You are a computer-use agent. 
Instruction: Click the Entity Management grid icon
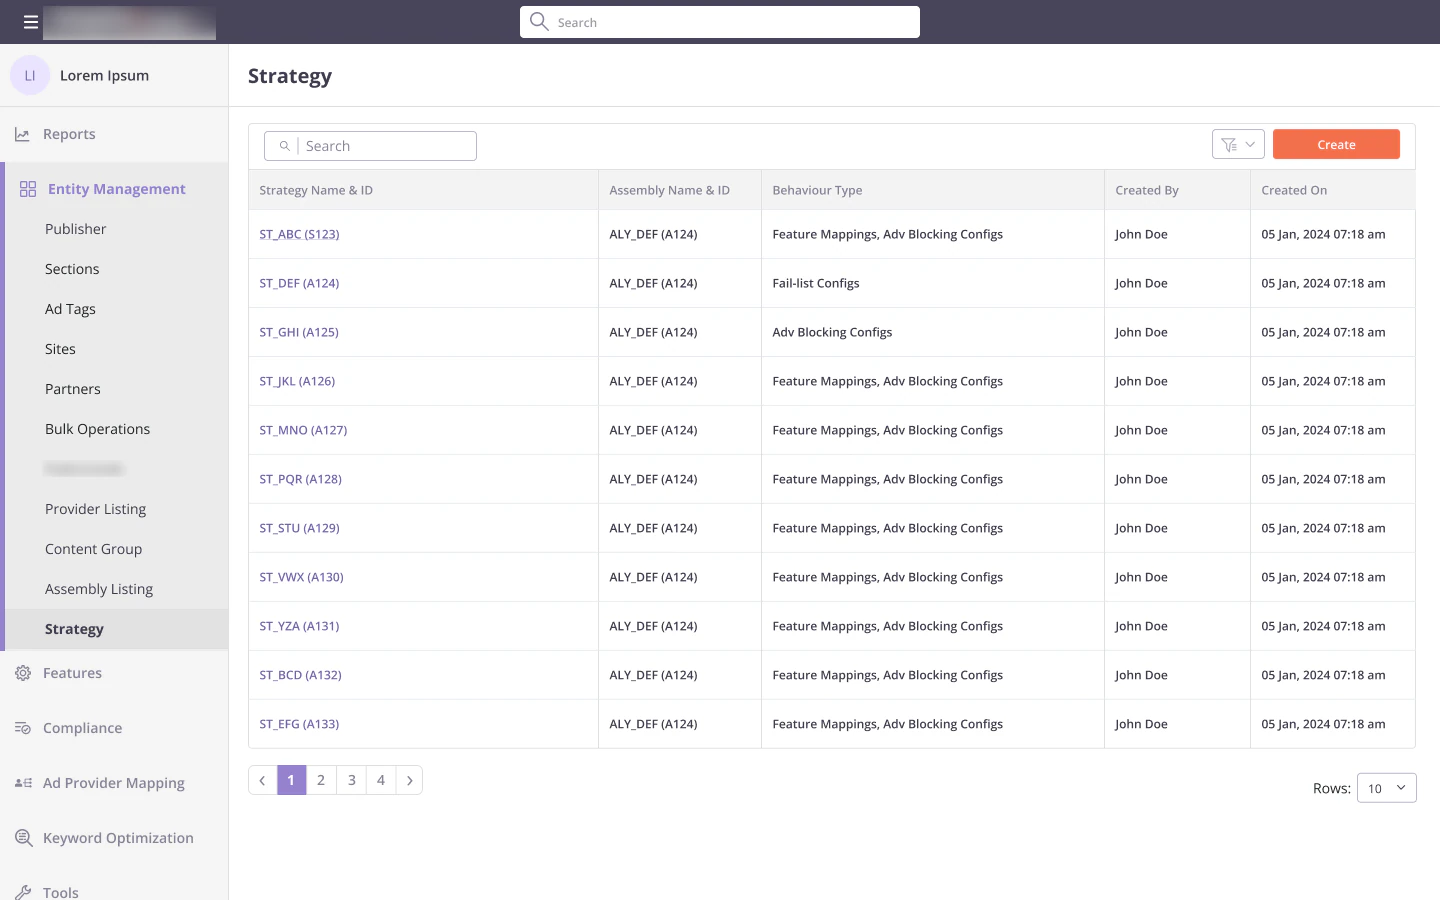28,189
